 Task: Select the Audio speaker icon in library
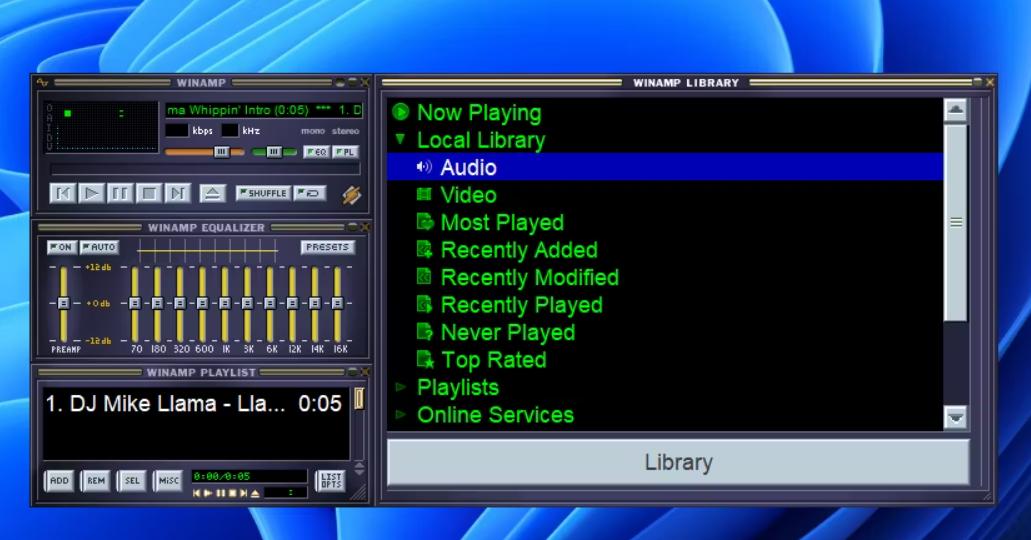click(x=424, y=167)
